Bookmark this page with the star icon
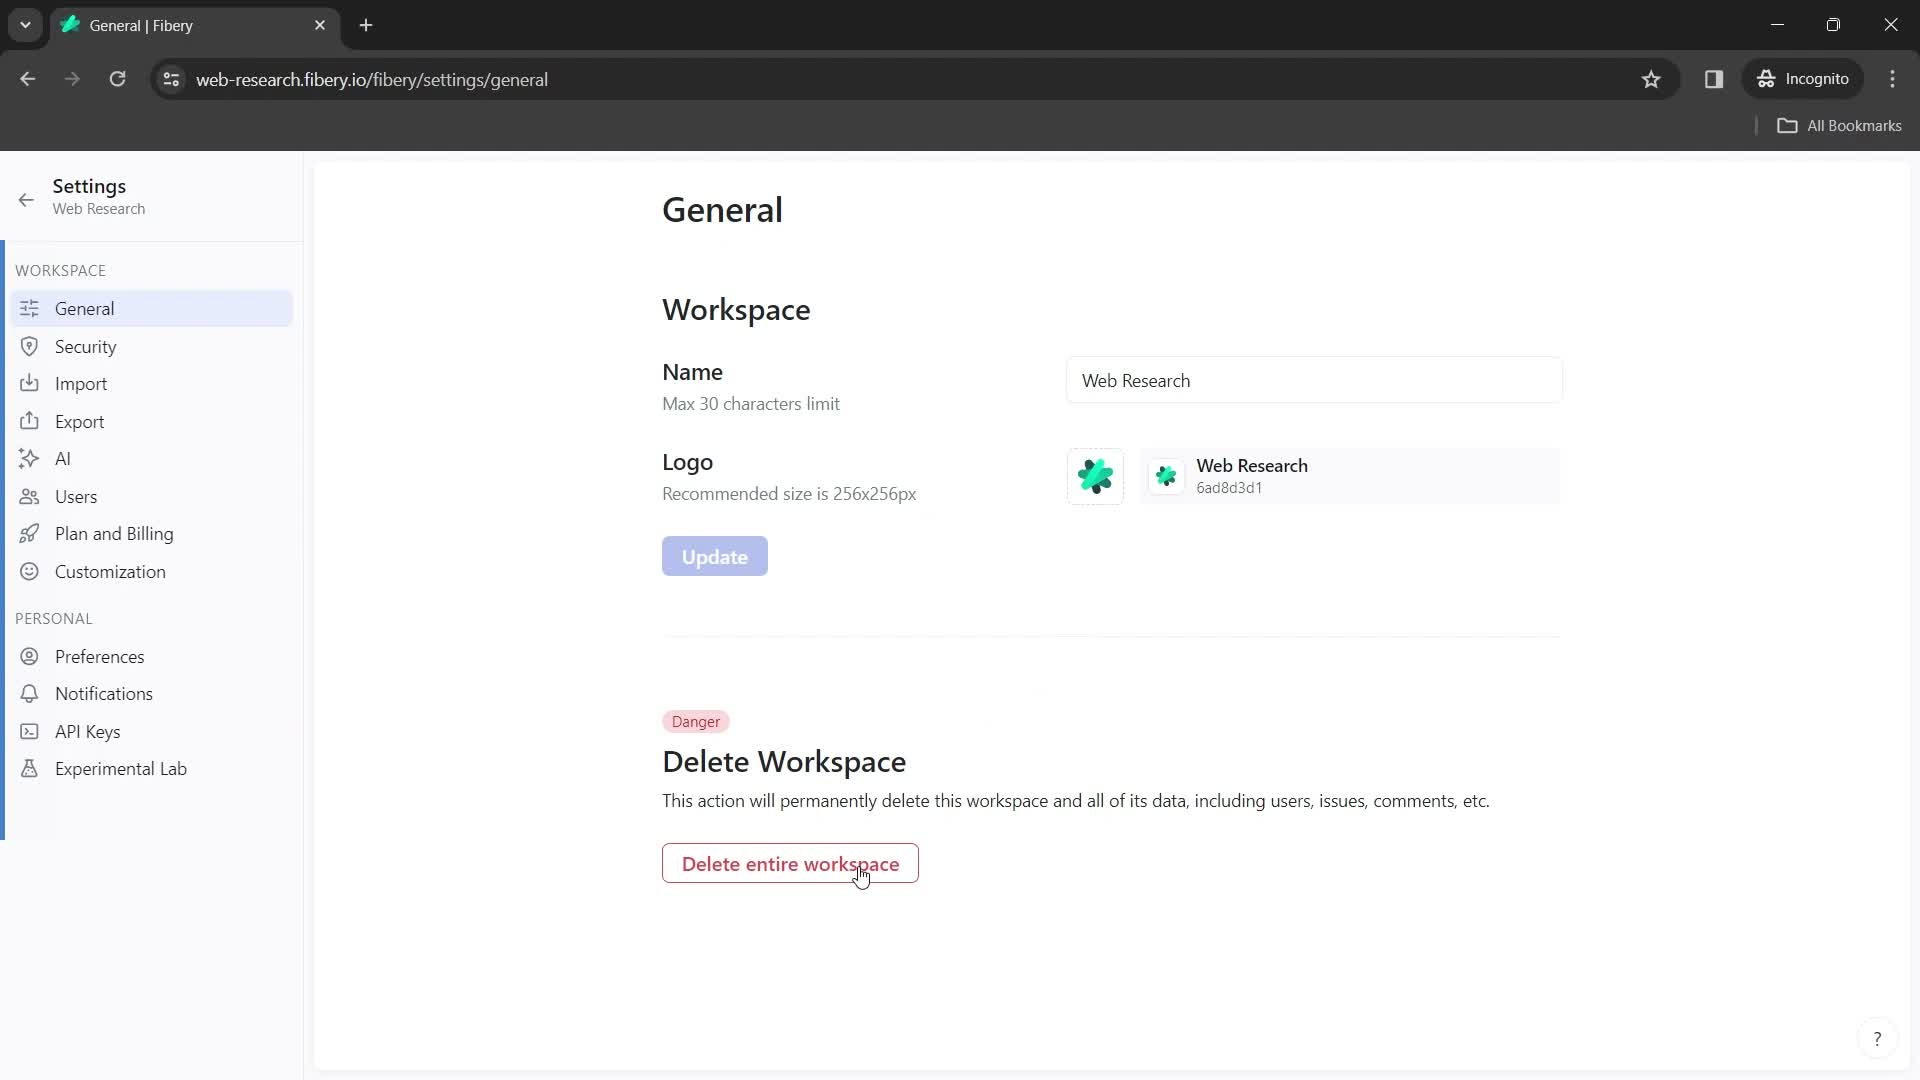This screenshot has width=1920, height=1080. [1651, 79]
